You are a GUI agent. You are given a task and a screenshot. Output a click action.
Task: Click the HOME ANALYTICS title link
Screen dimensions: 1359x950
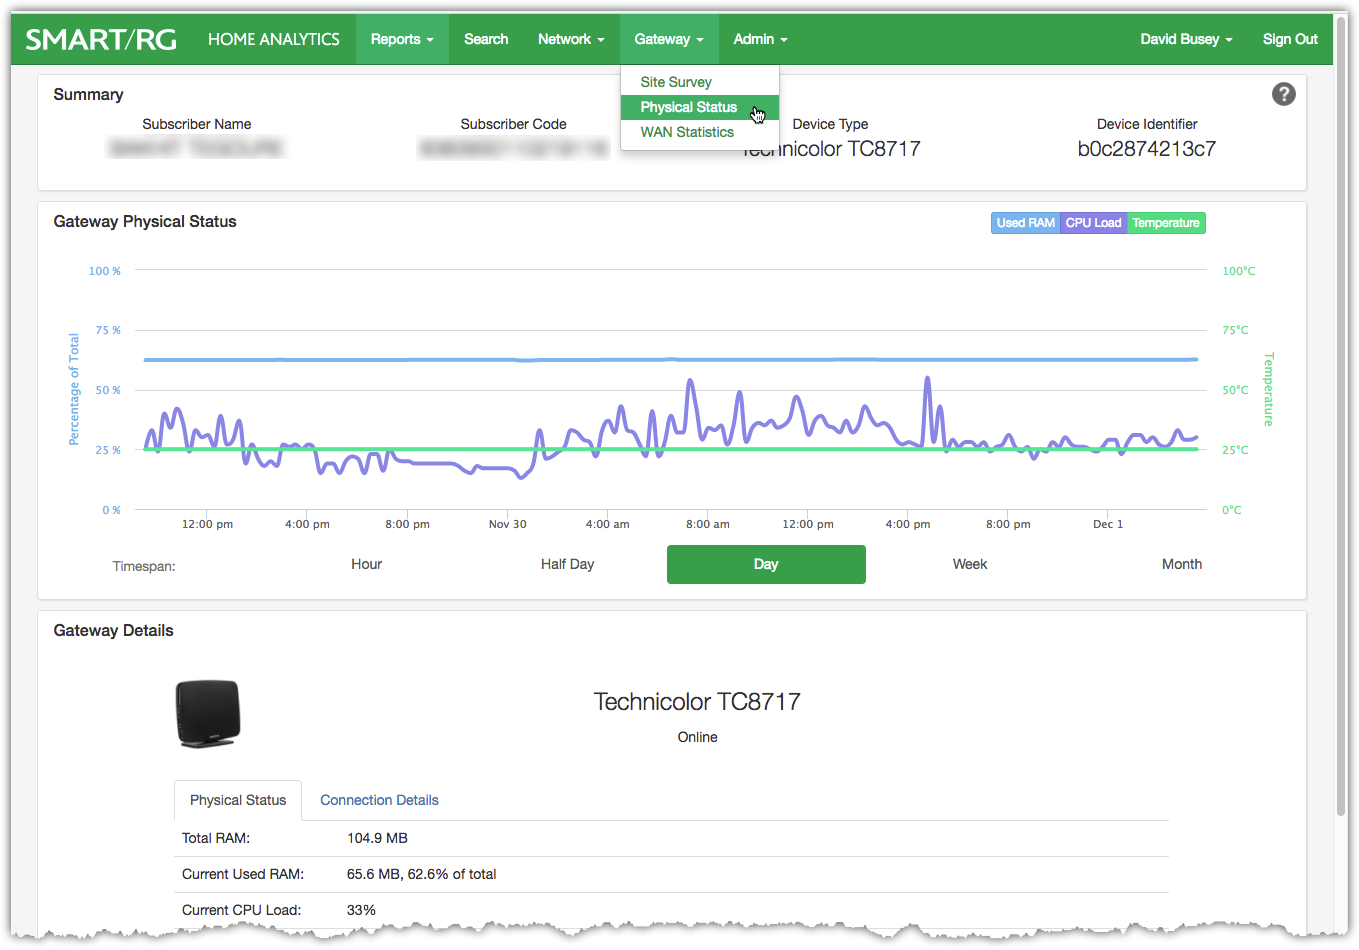pyautogui.click(x=274, y=39)
